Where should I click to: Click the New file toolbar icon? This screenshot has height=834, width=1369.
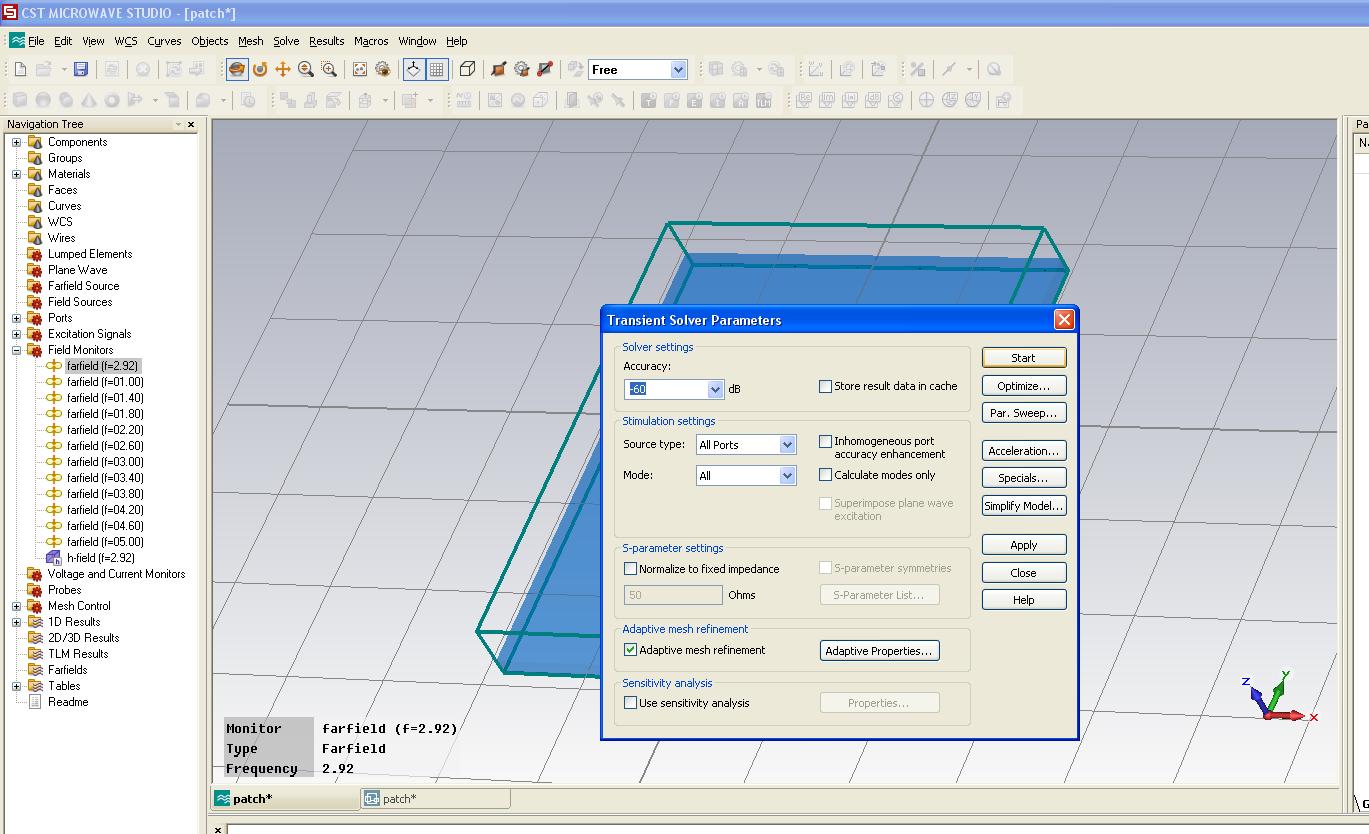pyautogui.click(x=20, y=69)
